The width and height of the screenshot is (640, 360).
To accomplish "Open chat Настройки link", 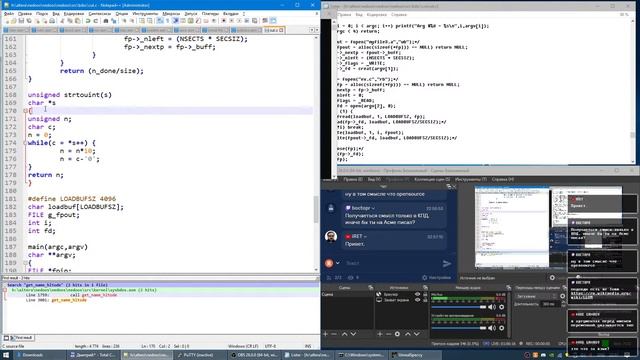I will click(437, 278).
